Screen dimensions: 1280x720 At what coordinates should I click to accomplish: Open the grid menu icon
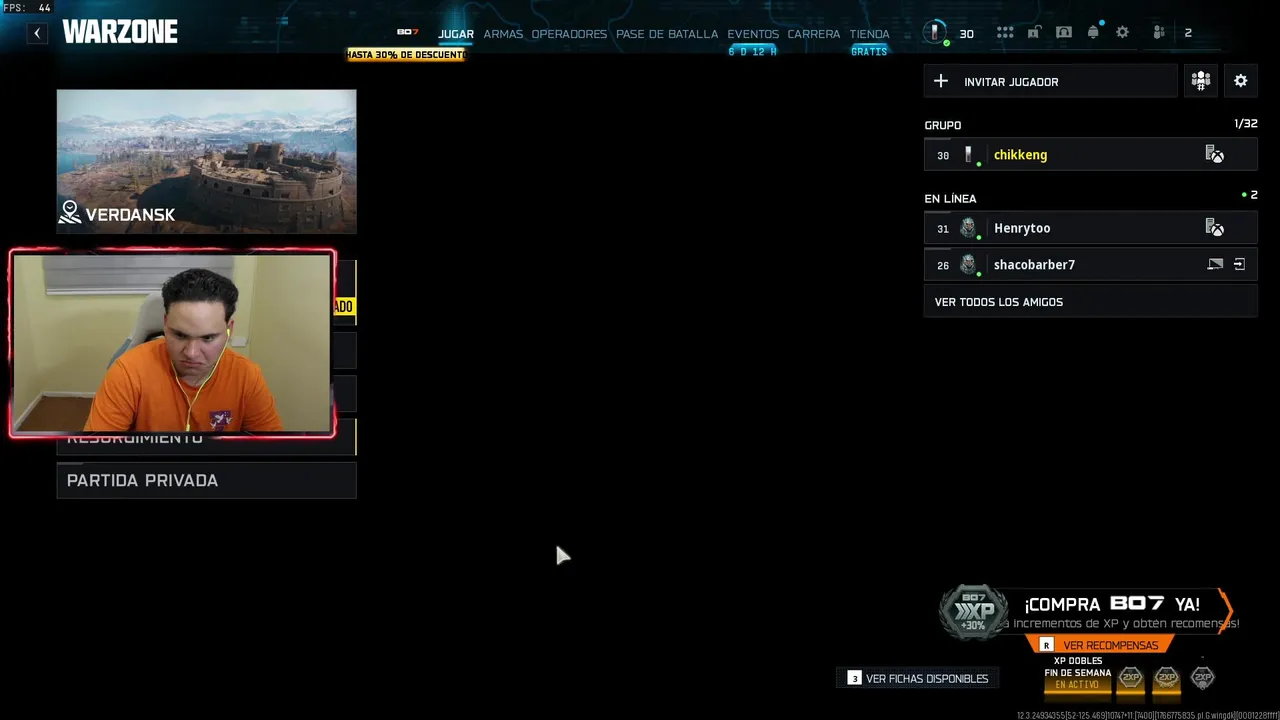[x=1005, y=33]
